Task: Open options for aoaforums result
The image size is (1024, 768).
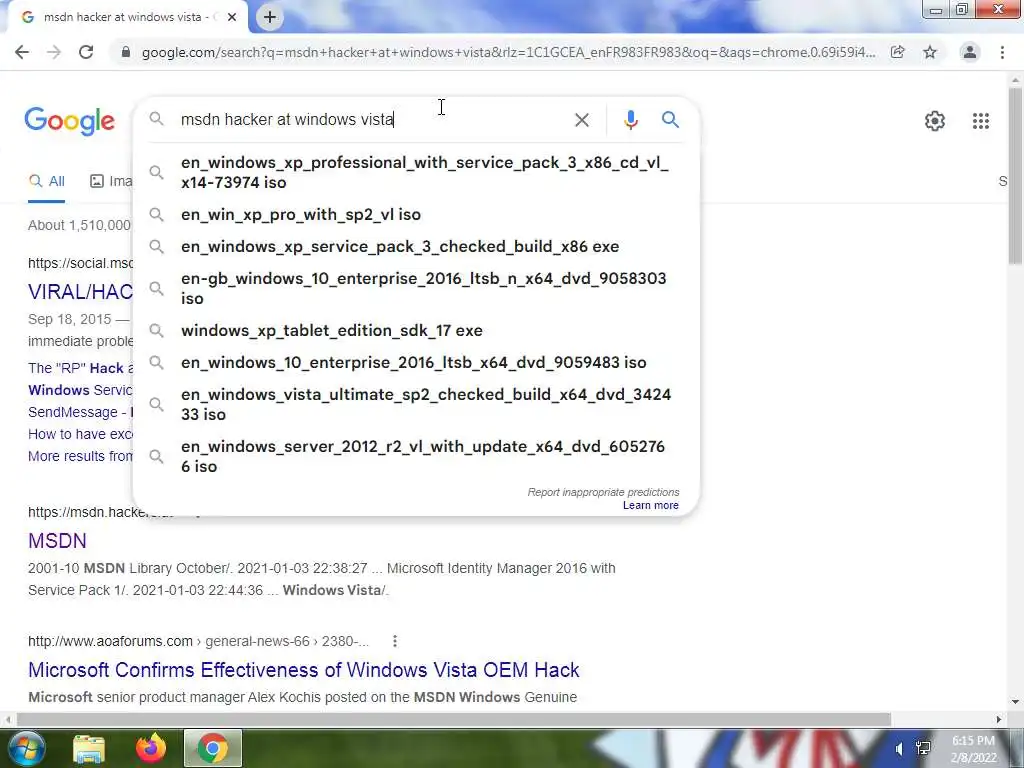Action: click(394, 641)
